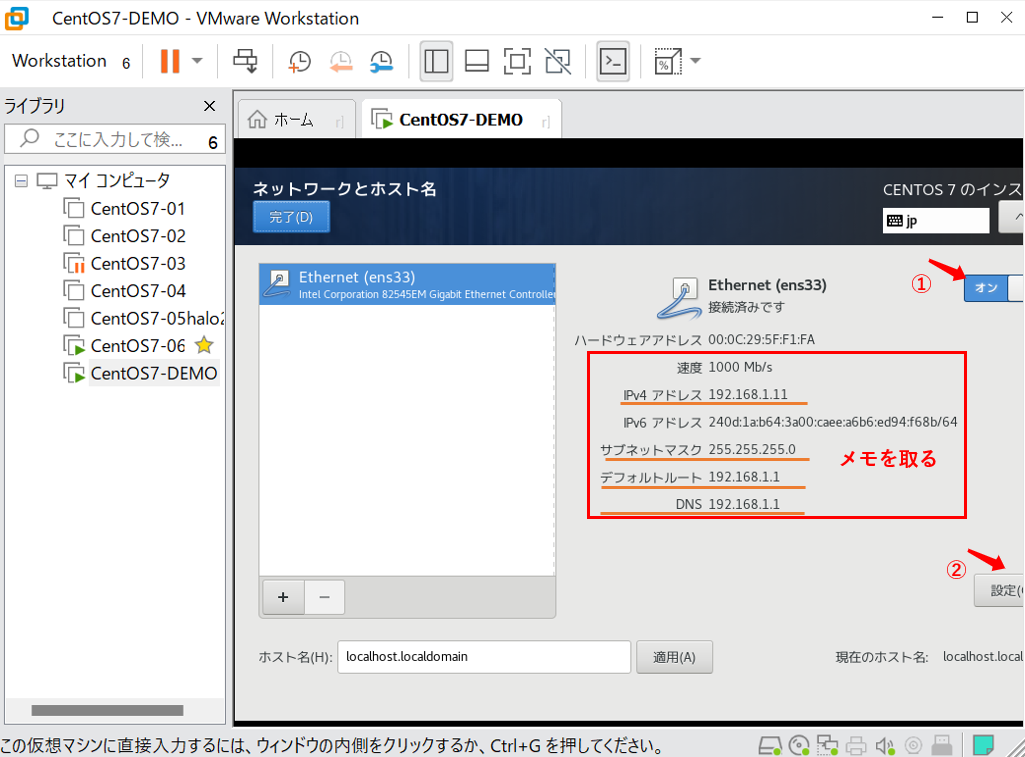1025x757 pixels.
Task: Toggle the library sidebar view
Action: pyautogui.click(x=436, y=61)
